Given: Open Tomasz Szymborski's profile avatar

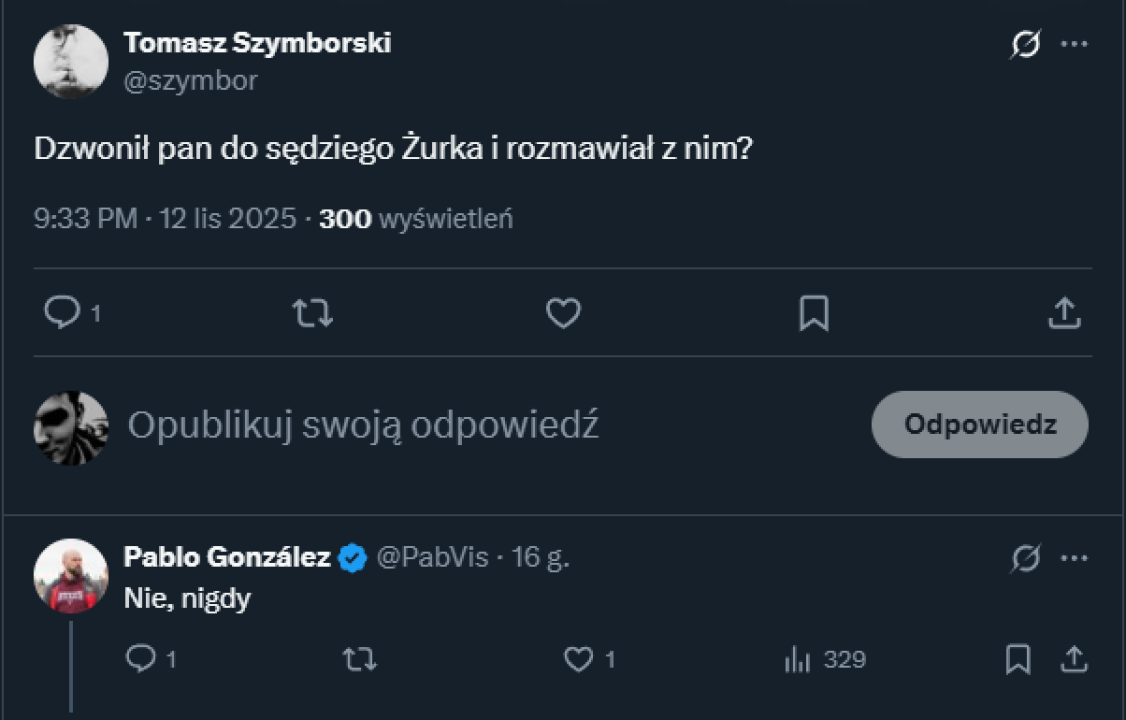Looking at the screenshot, I should [71, 61].
